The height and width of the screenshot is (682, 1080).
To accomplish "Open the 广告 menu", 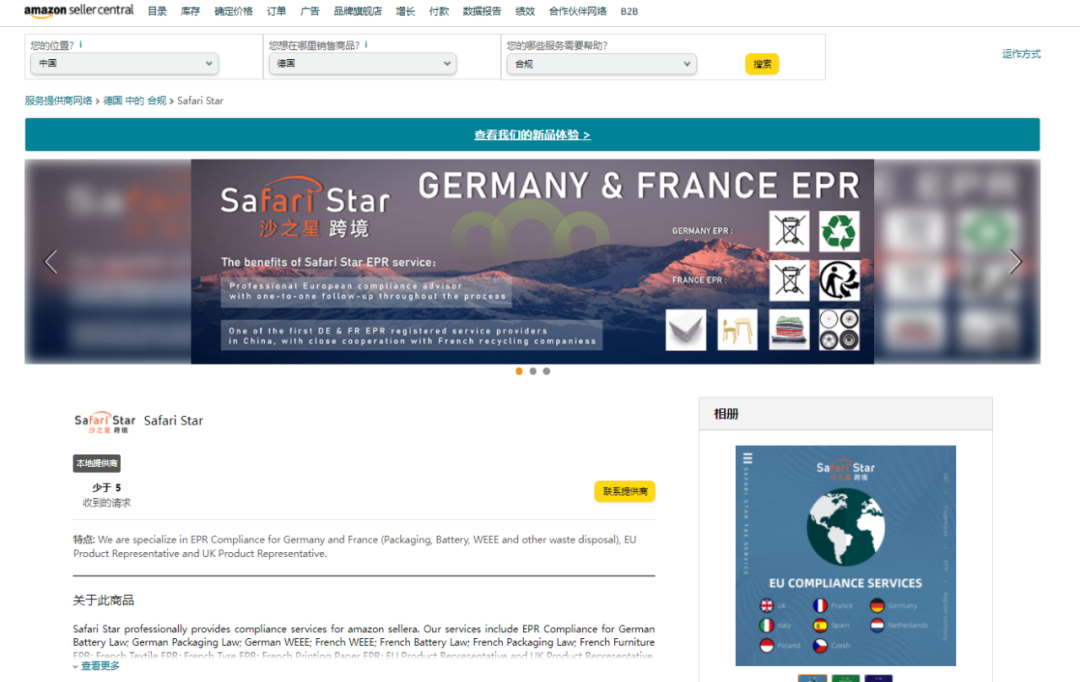I will pyautogui.click(x=310, y=11).
